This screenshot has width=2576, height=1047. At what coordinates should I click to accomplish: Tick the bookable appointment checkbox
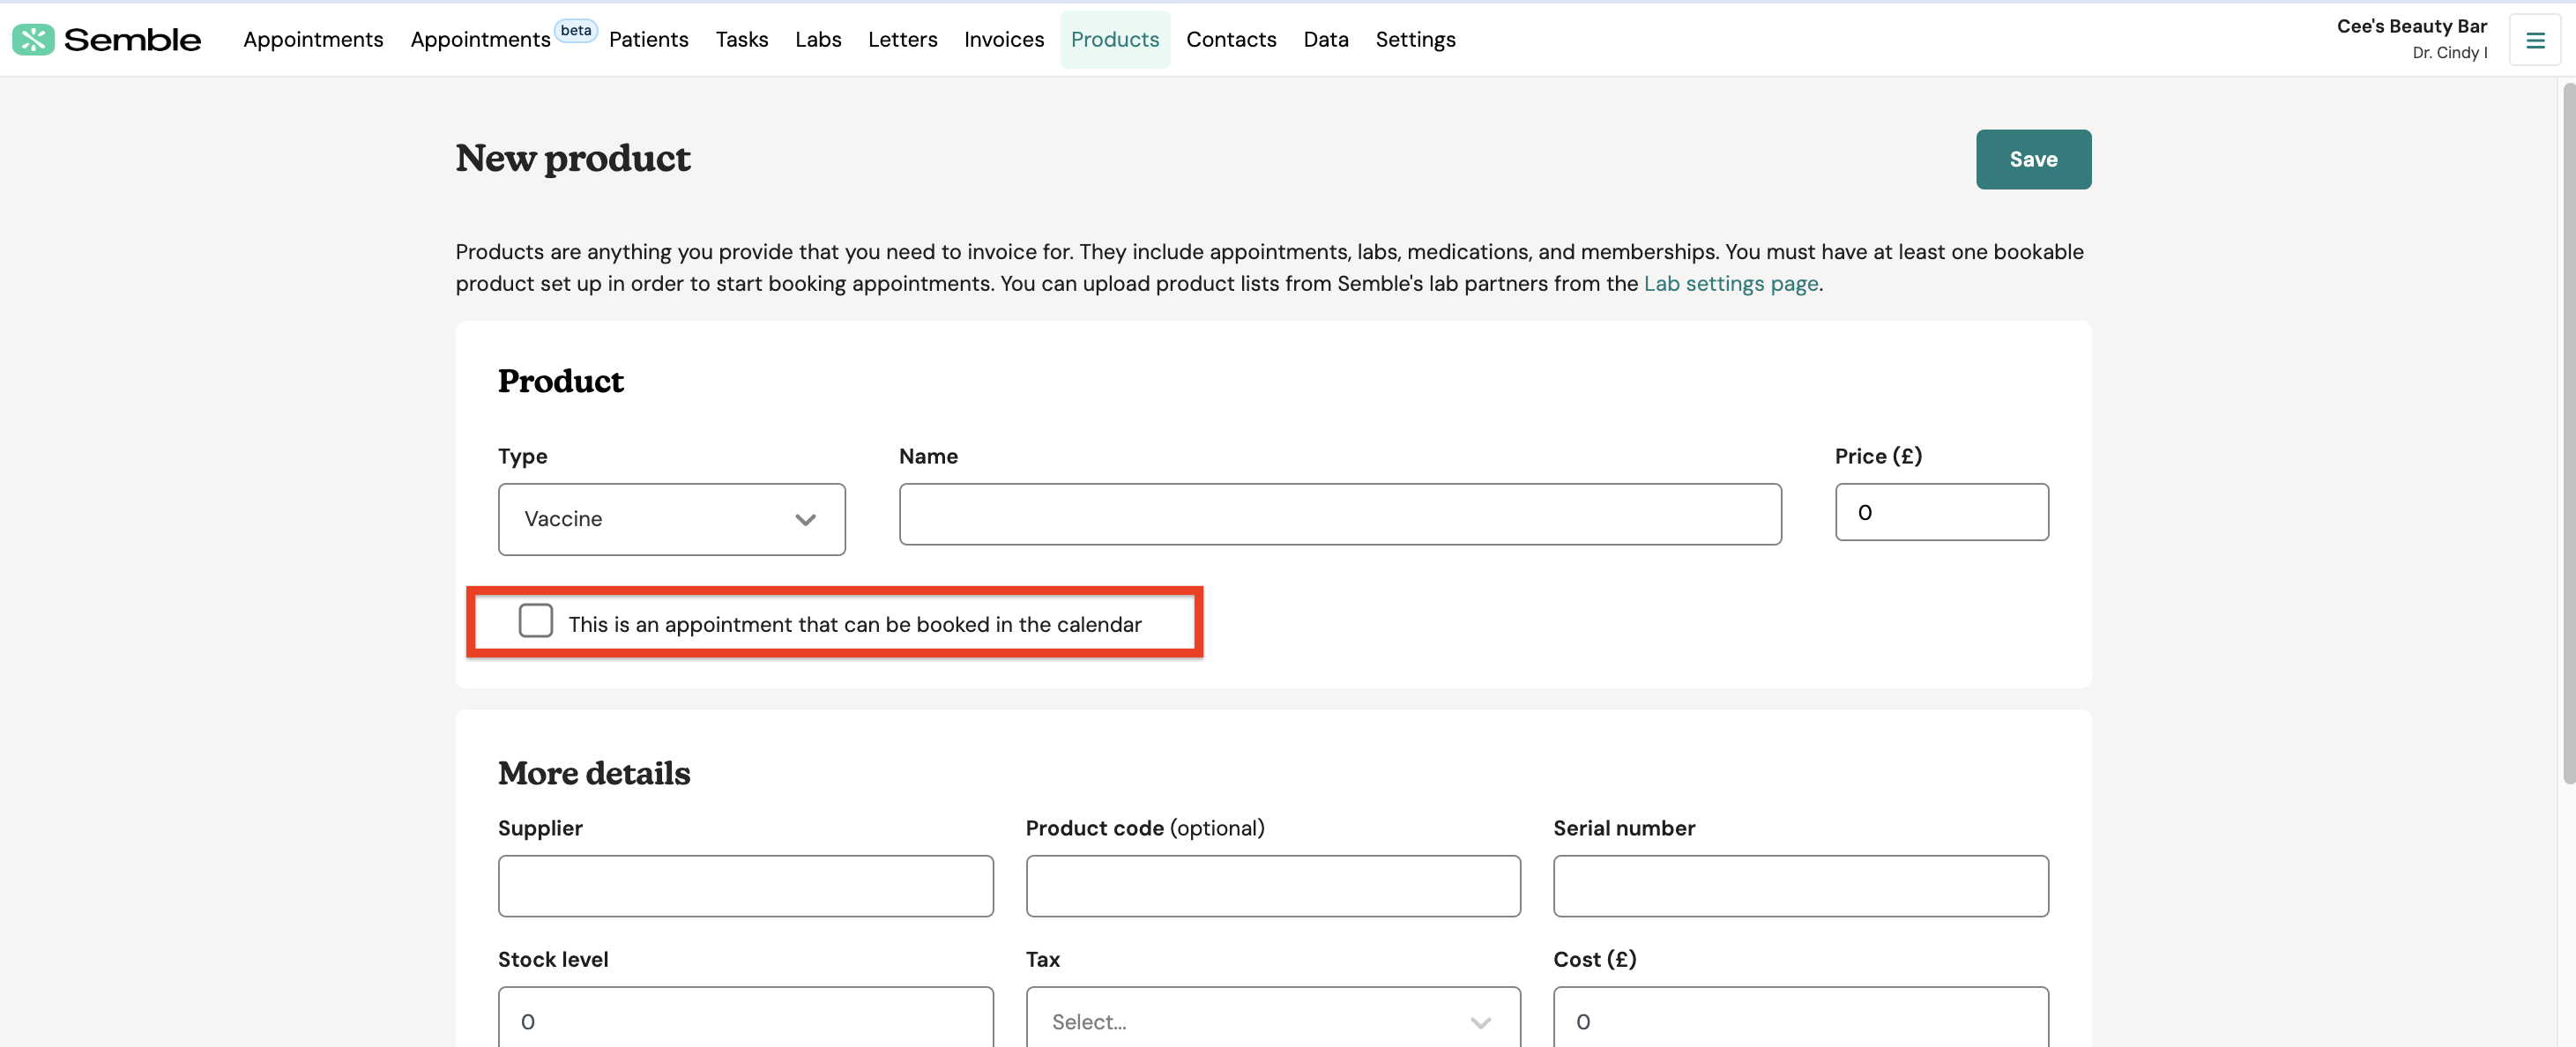click(x=535, y=620)
